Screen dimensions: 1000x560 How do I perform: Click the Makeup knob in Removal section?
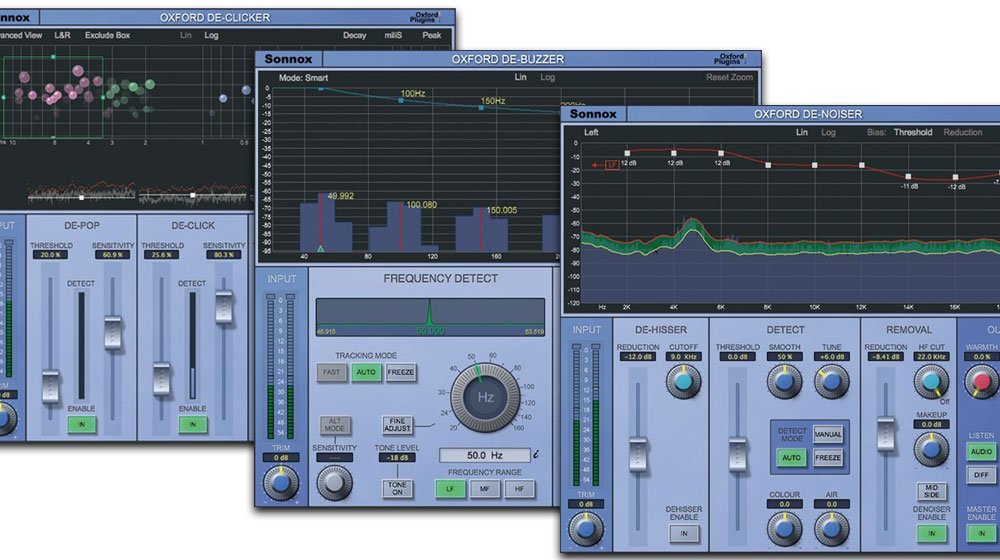(x=931, y=449)
